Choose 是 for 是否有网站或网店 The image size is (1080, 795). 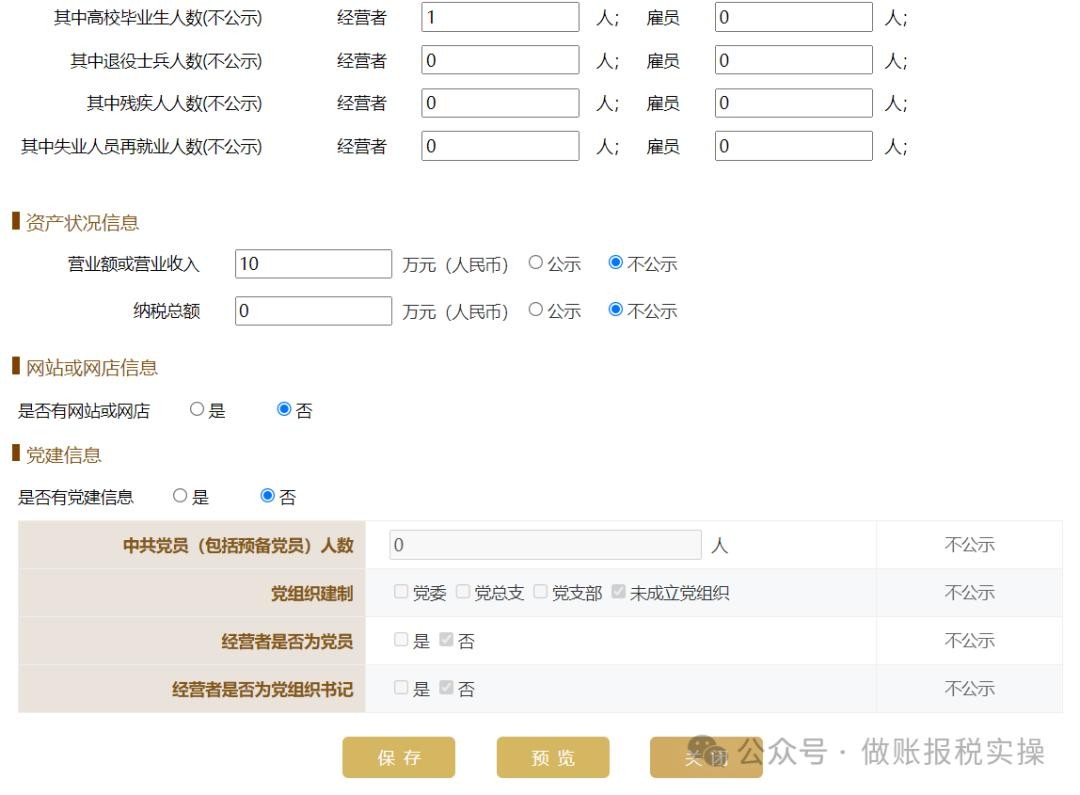coord(197,409)
